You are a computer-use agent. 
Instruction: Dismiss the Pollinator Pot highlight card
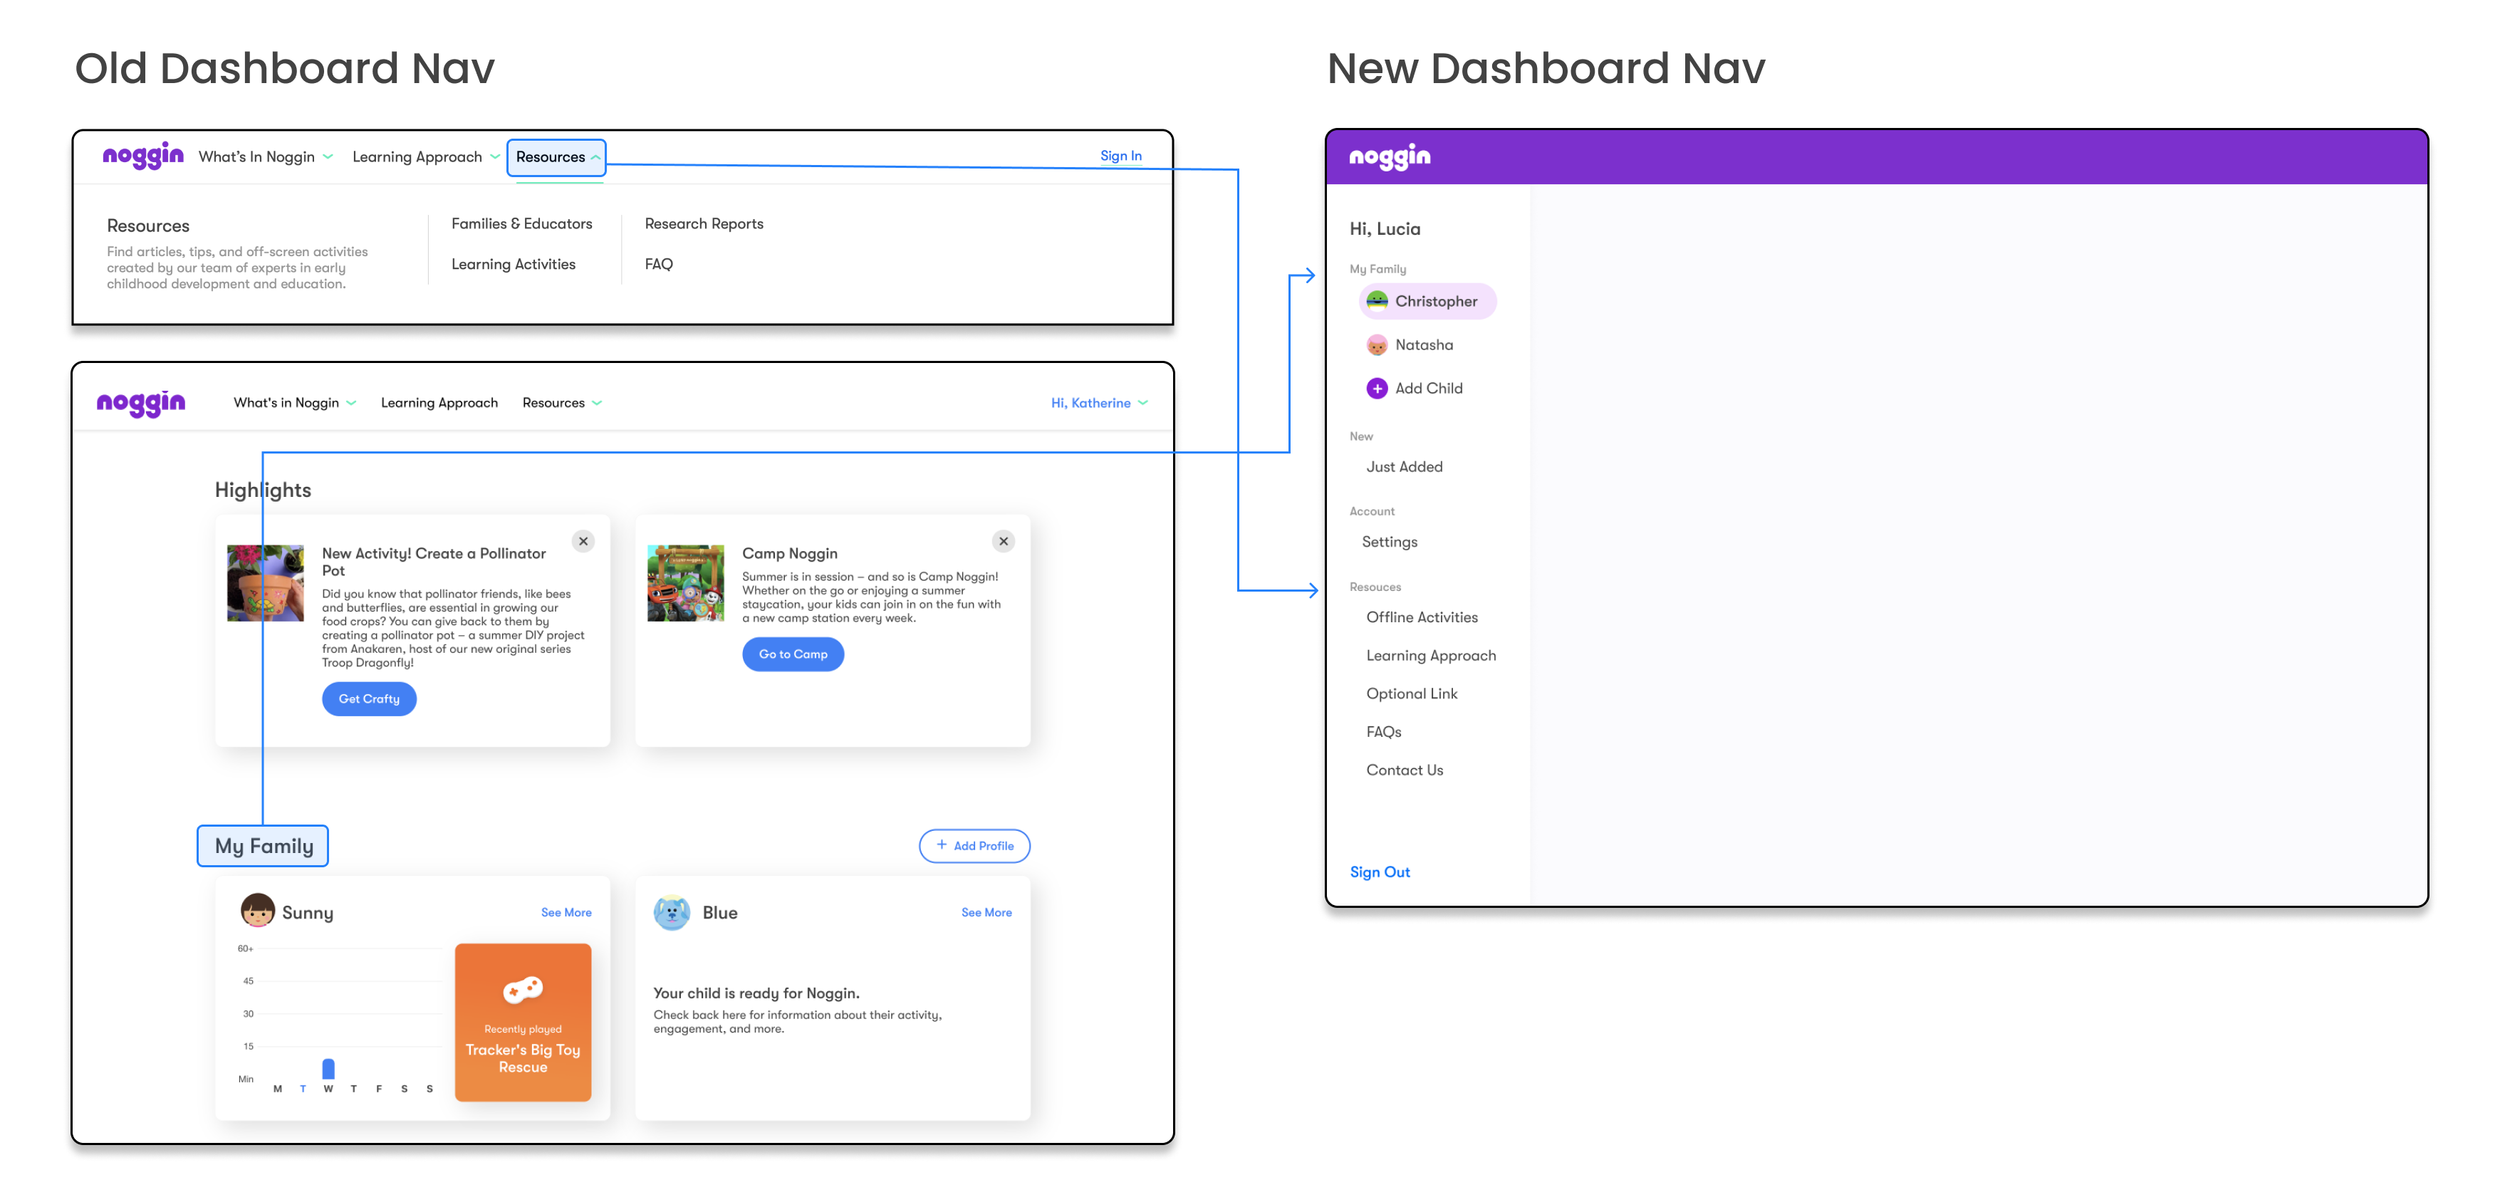click(583, 541)
